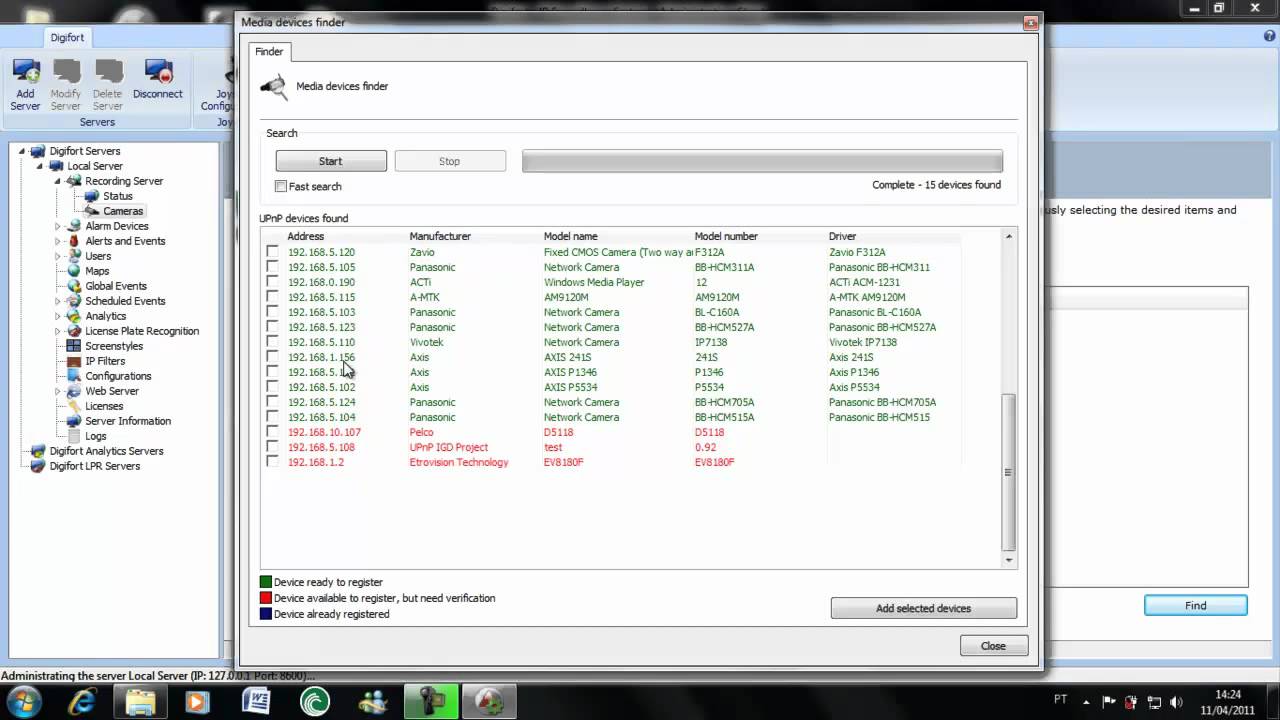Open Internet Explorer from taskbar
The image size is (1280, 720).
(83, 701)
